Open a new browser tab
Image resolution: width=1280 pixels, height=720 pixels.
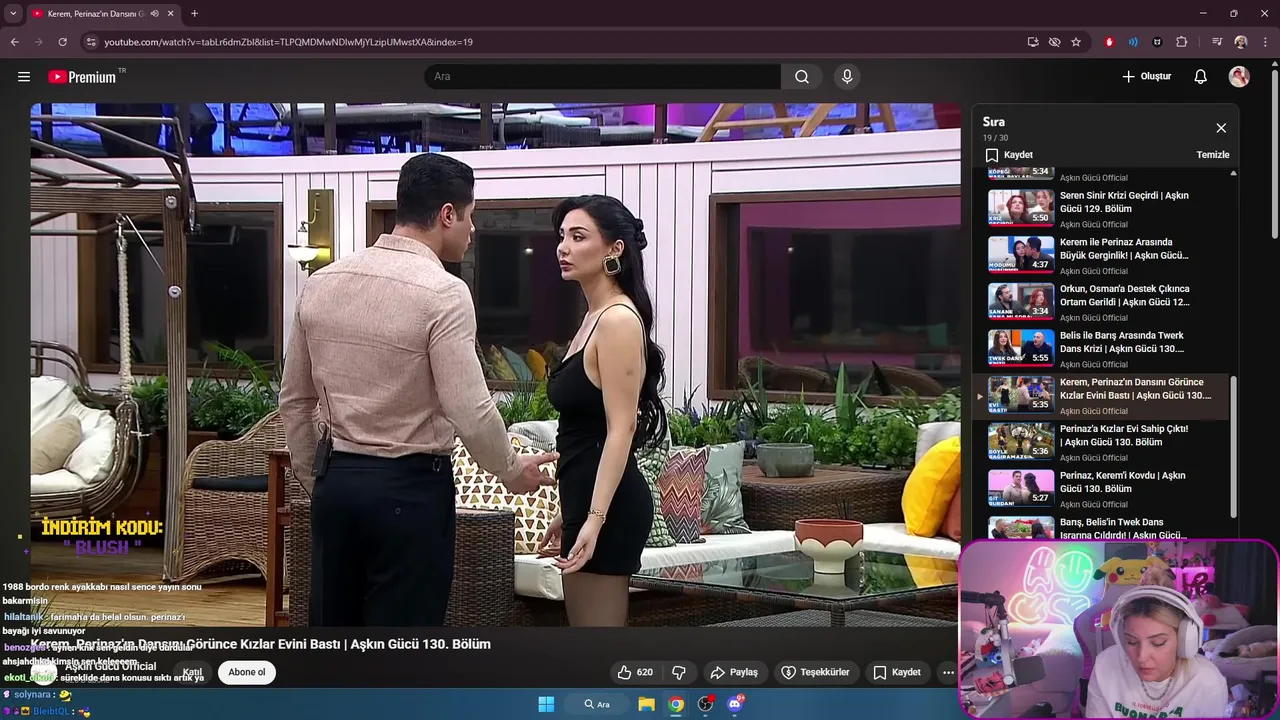click(194, 14)
